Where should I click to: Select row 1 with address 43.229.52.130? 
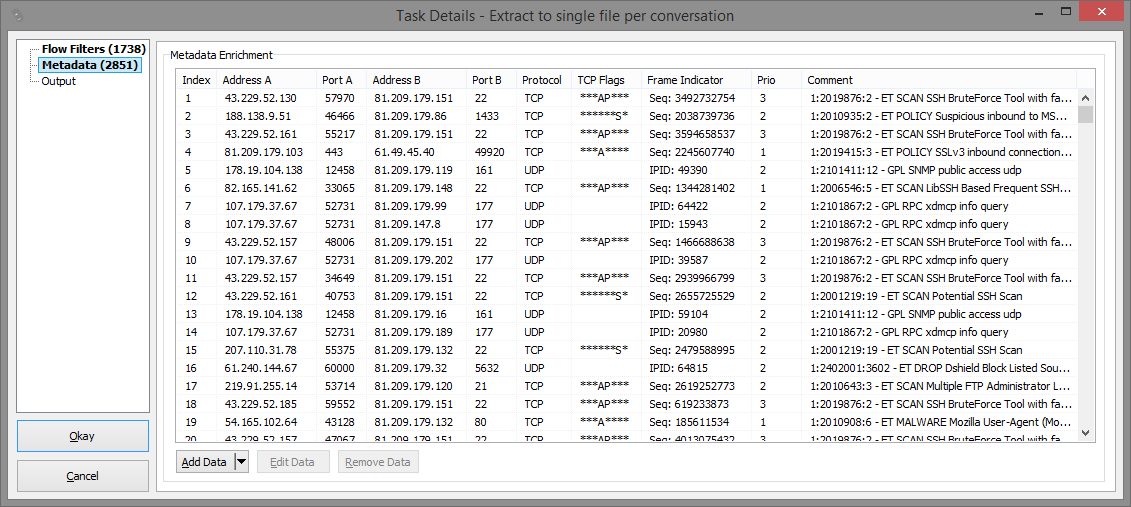pos(260,98)
